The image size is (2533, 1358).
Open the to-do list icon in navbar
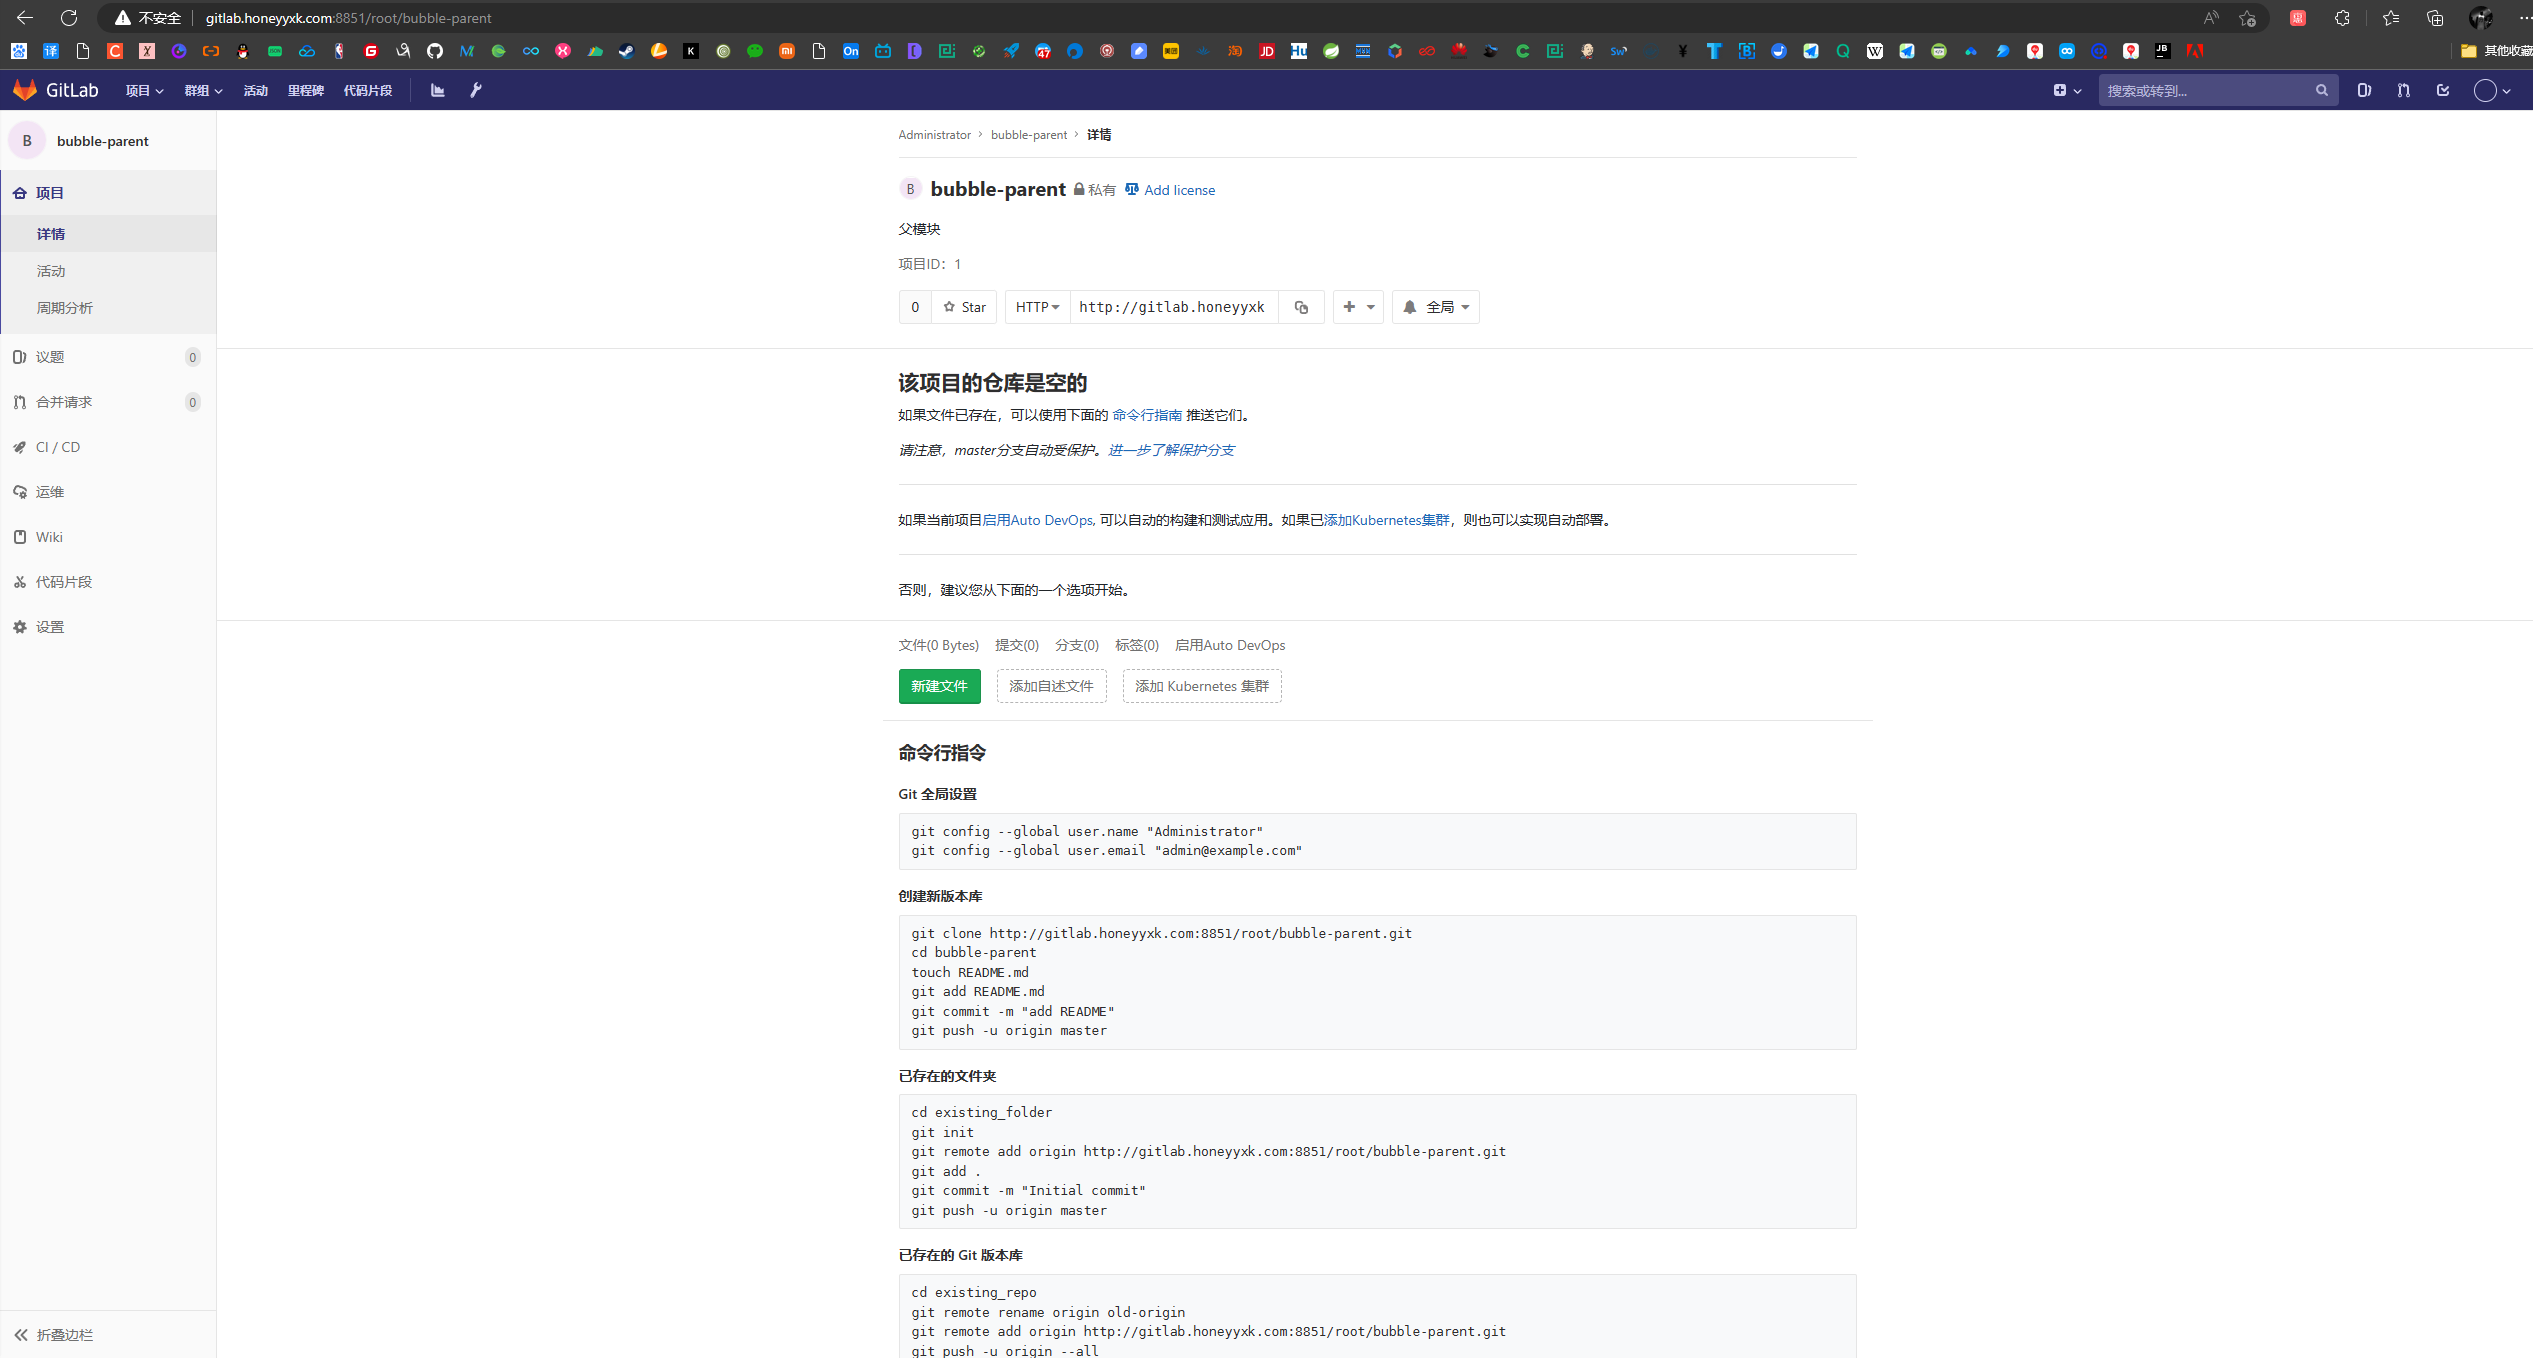2443,90
